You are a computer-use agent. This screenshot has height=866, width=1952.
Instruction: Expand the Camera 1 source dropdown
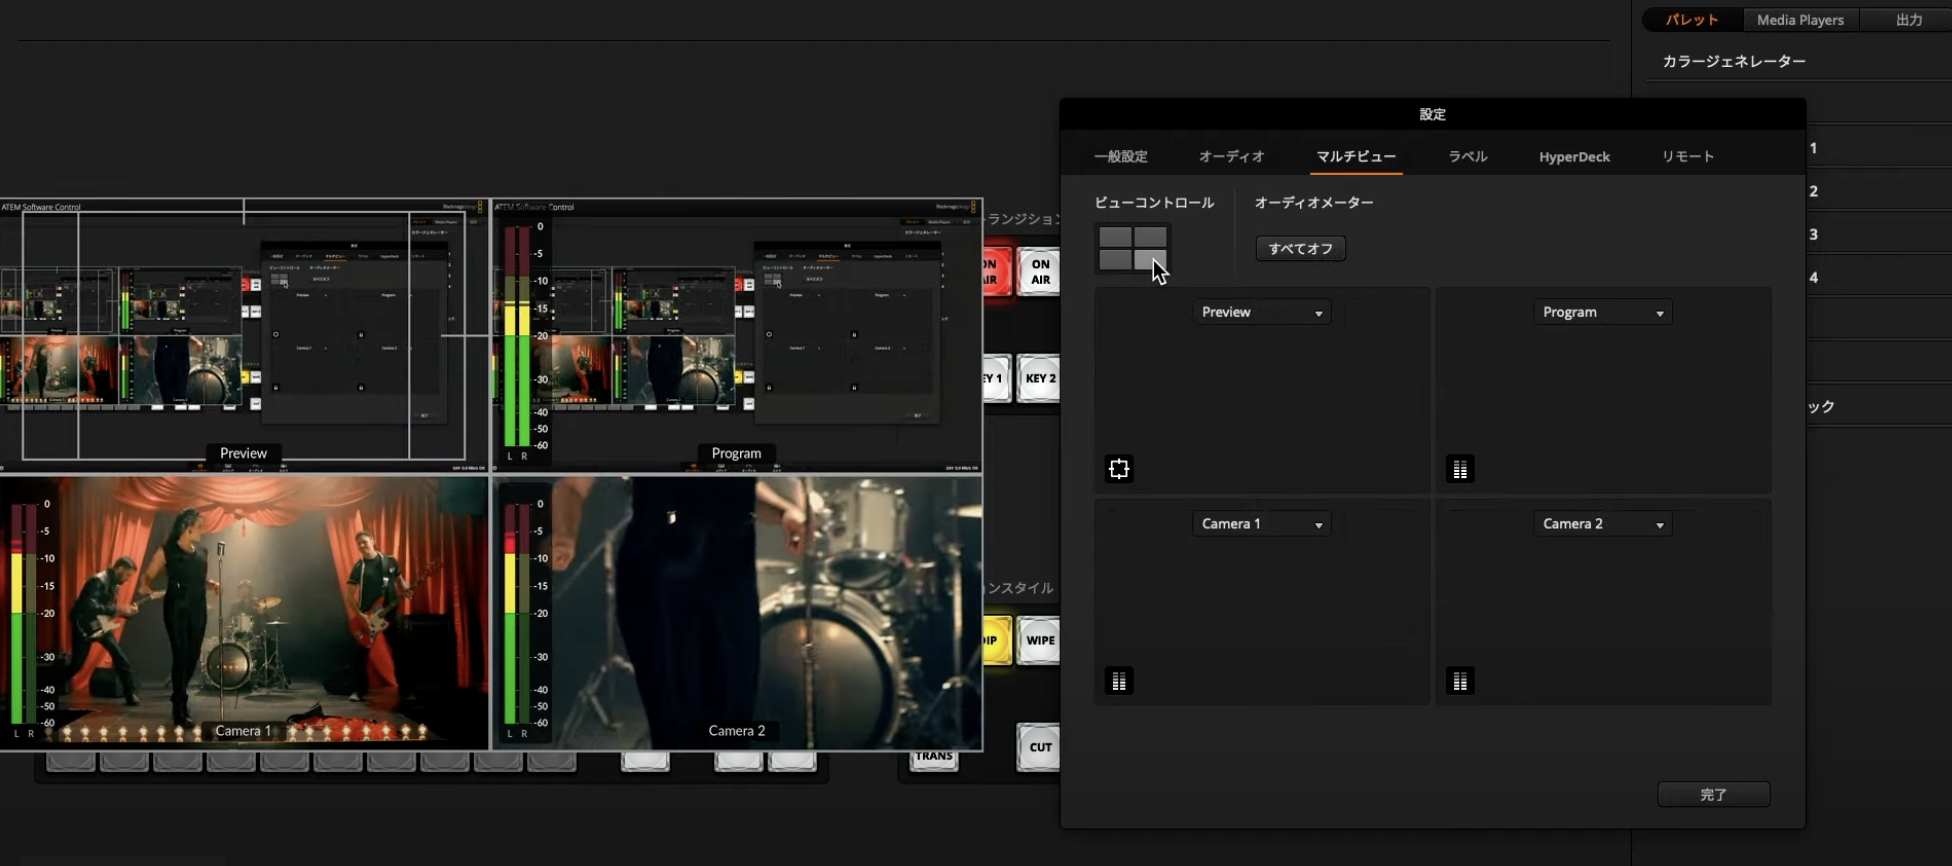(1261, 524)
